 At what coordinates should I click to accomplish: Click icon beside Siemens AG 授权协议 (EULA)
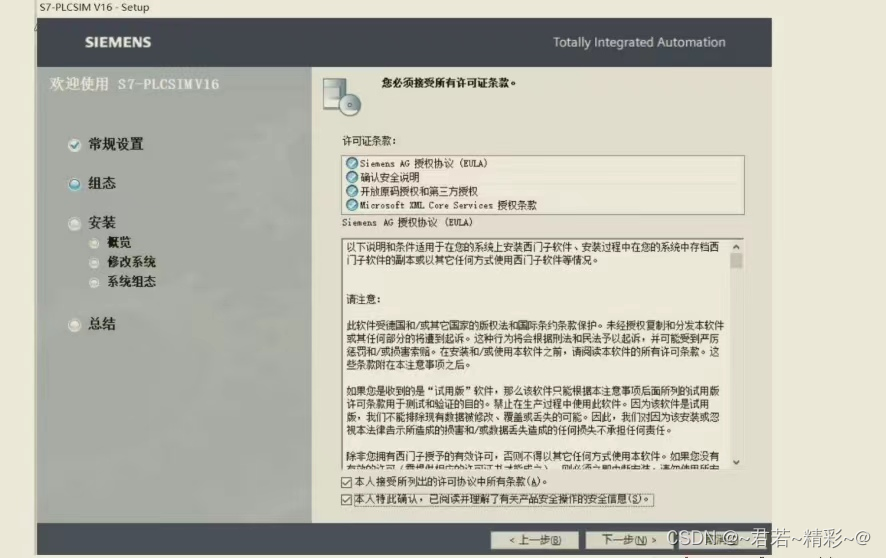pyautogui.click(x=352, y=163)
